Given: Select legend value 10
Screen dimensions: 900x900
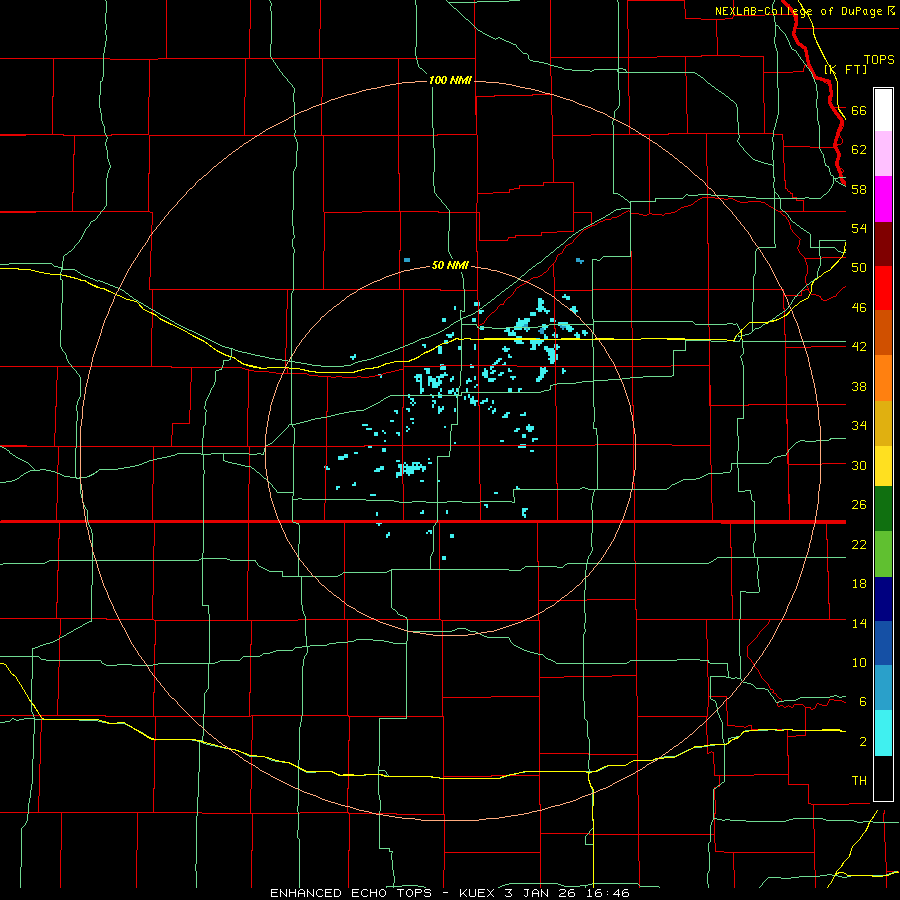Looking at the screenshot, I should coord(859,662).
